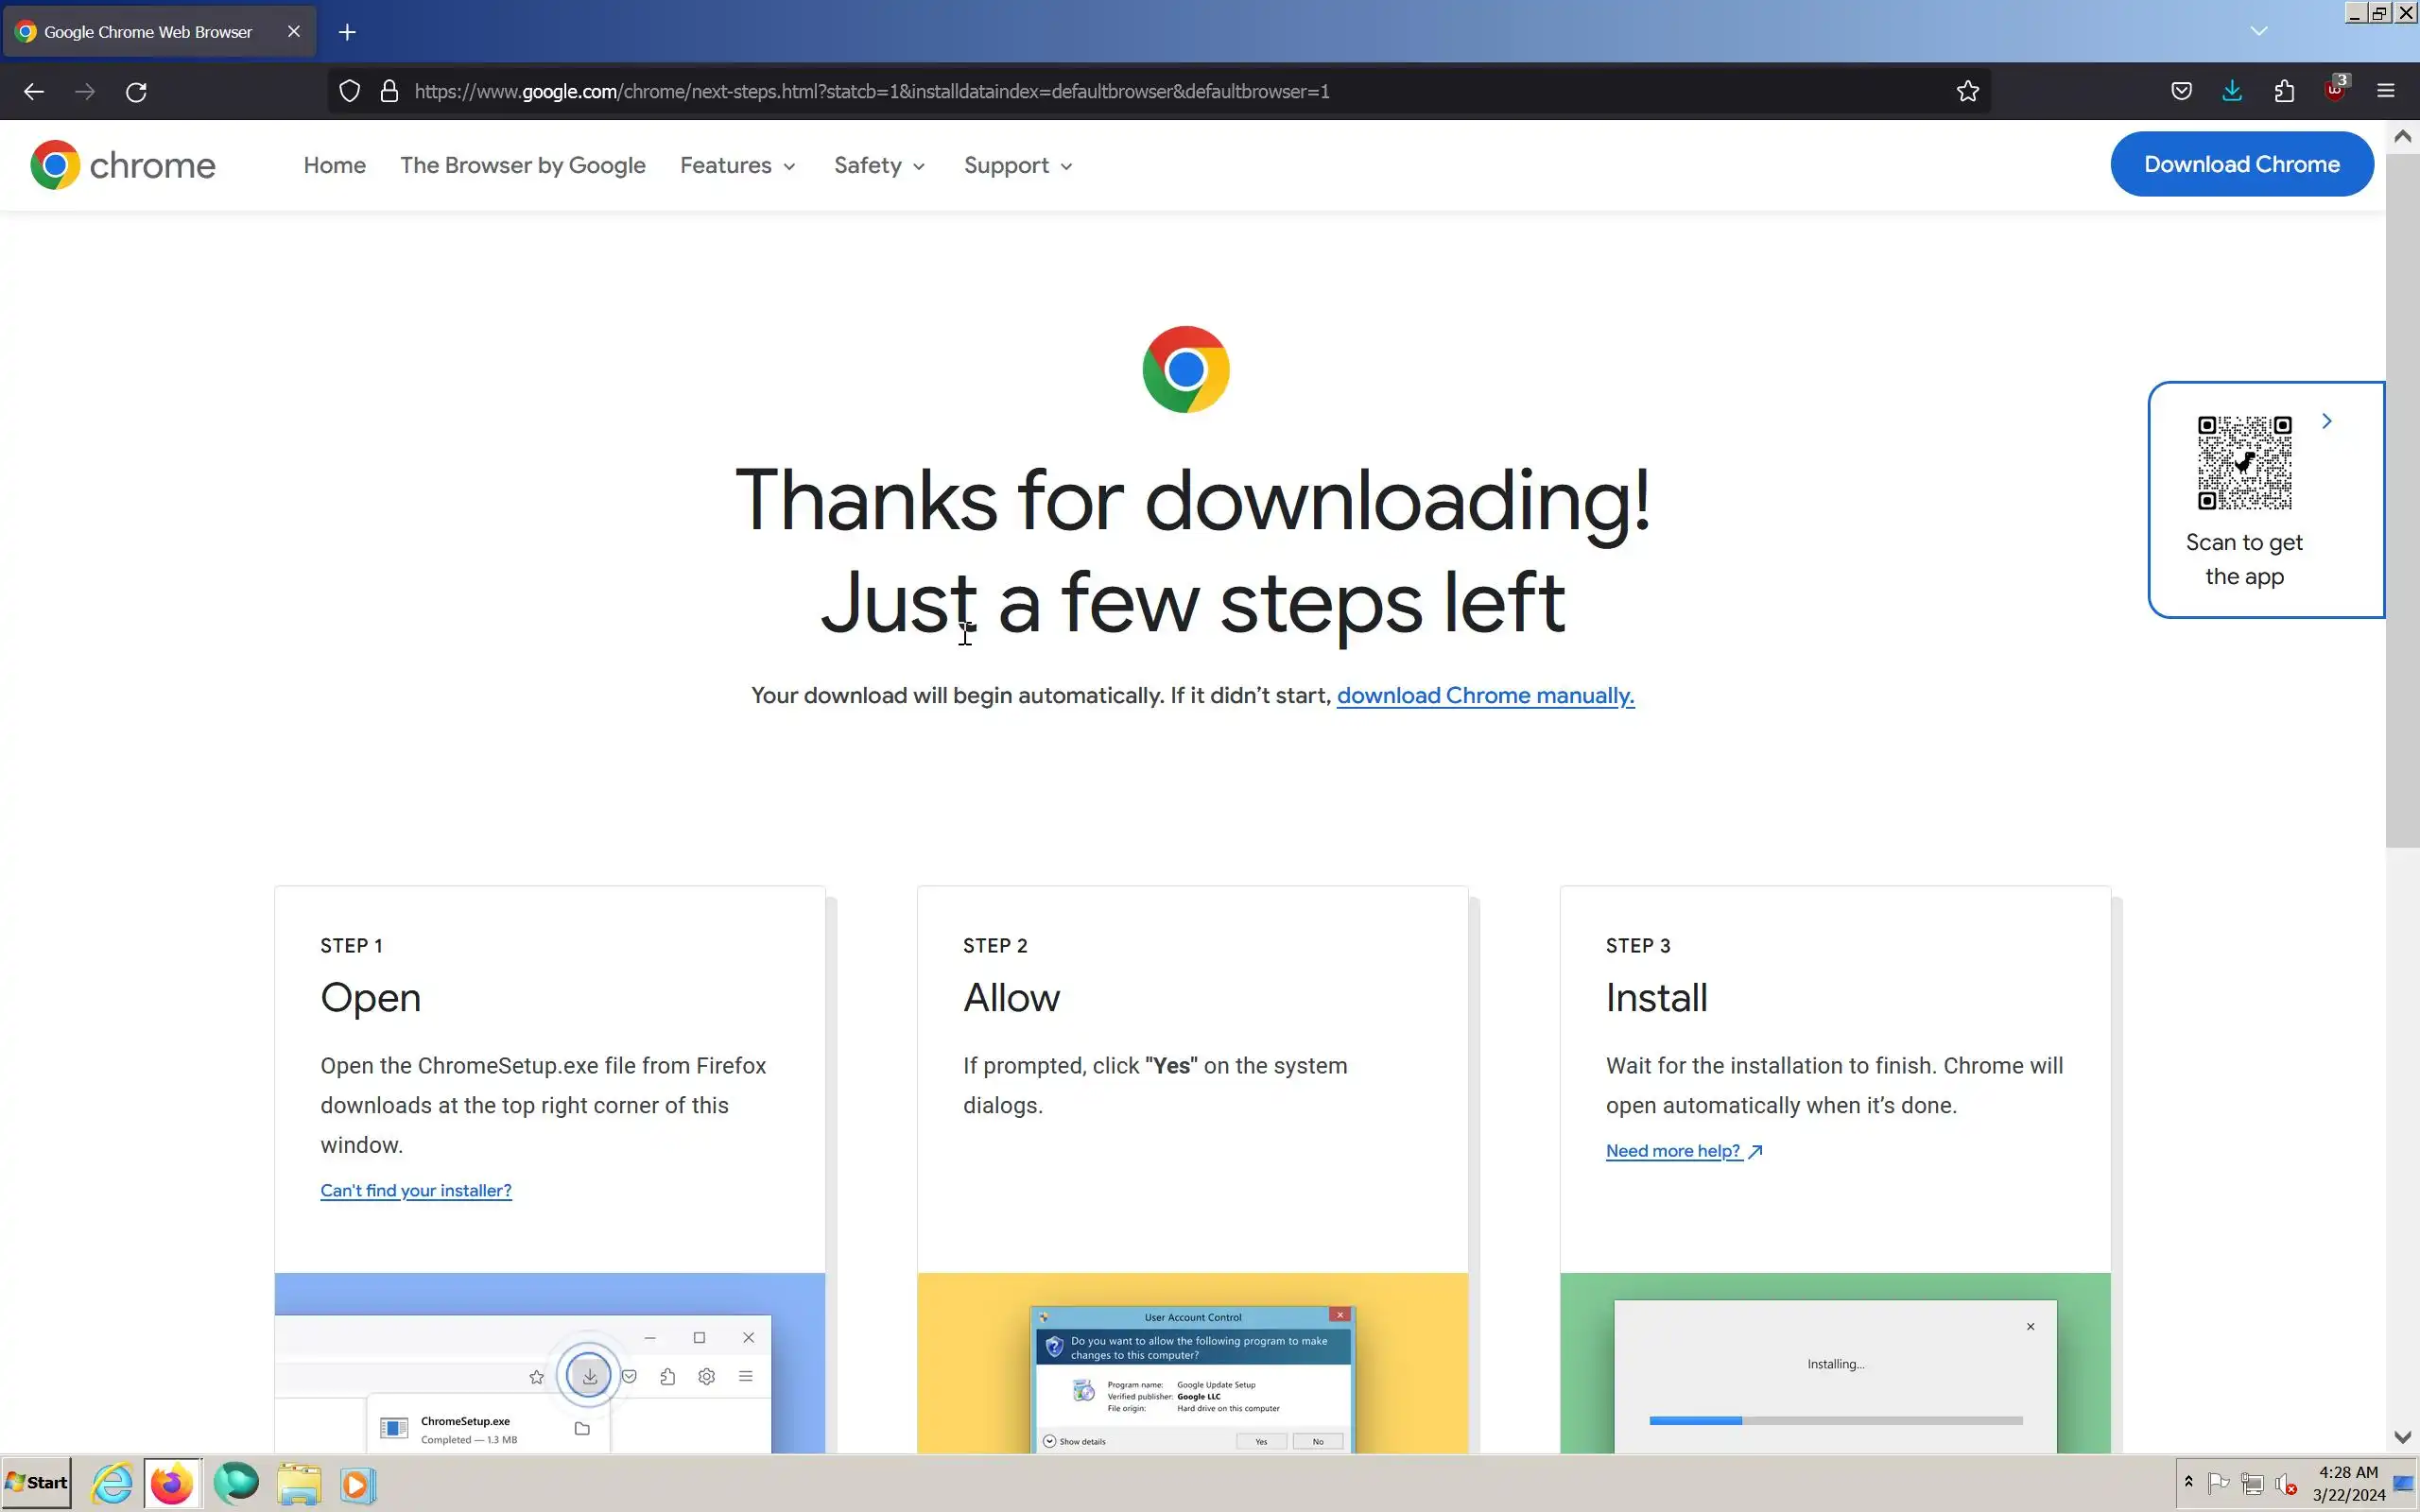Viewport: 2420px width, 1512px height.
Task: Click the page's vertical scrollbar down arrow
Action: coord(2402,1437)
